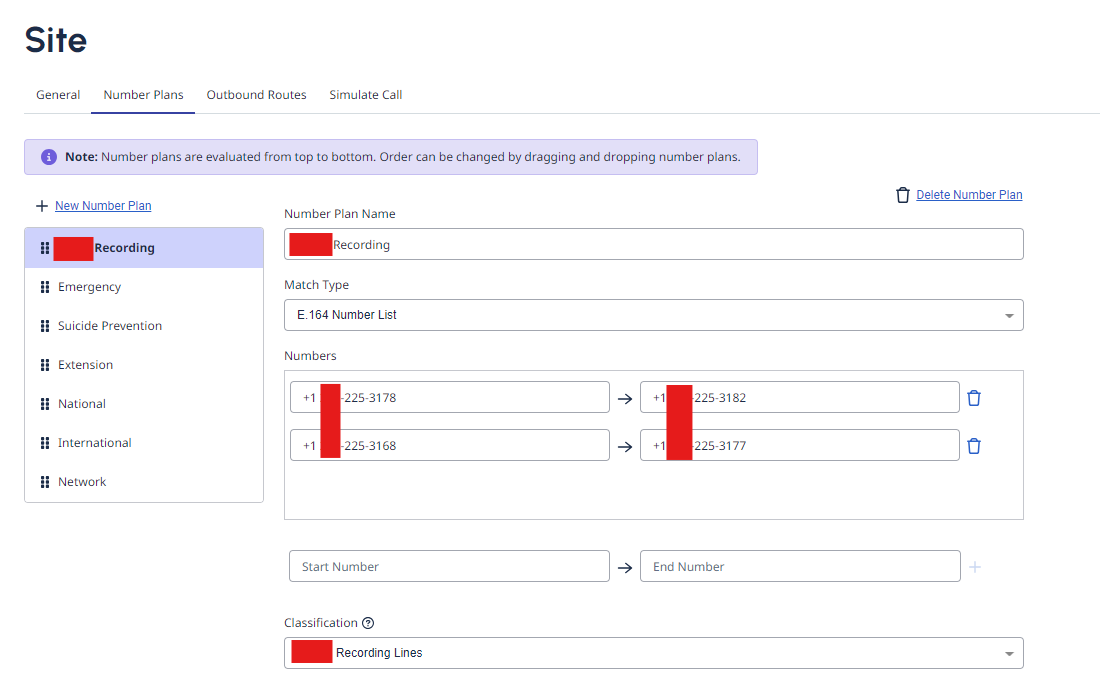The image size is (1100, 683).
Task: Click the End Number input field
Action: [x=799, y=567]
